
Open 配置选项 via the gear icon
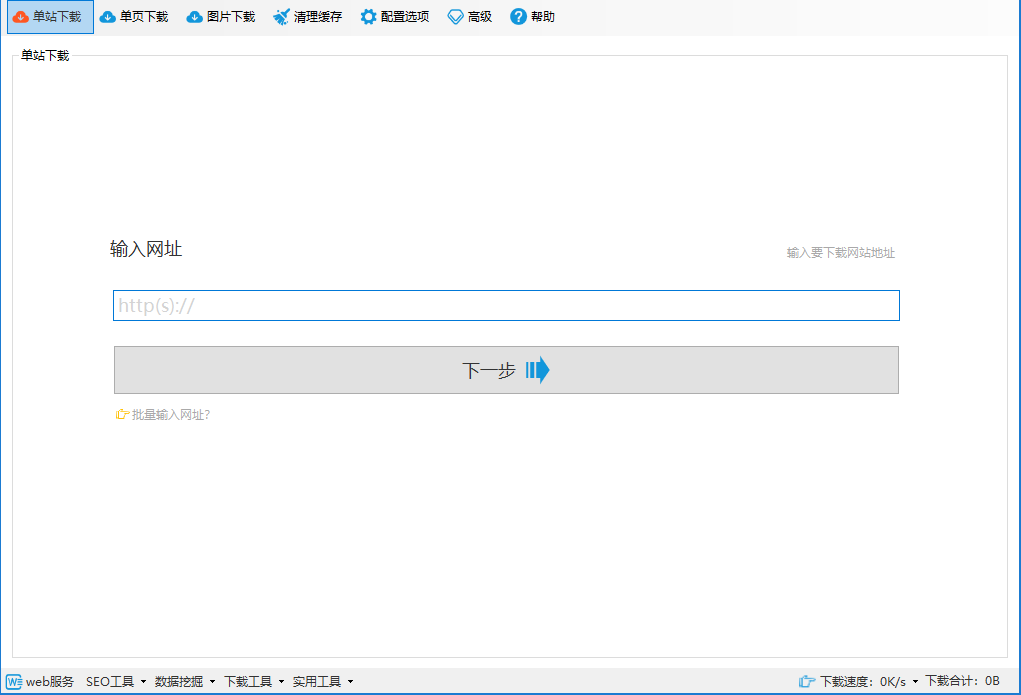coord(369,17)
